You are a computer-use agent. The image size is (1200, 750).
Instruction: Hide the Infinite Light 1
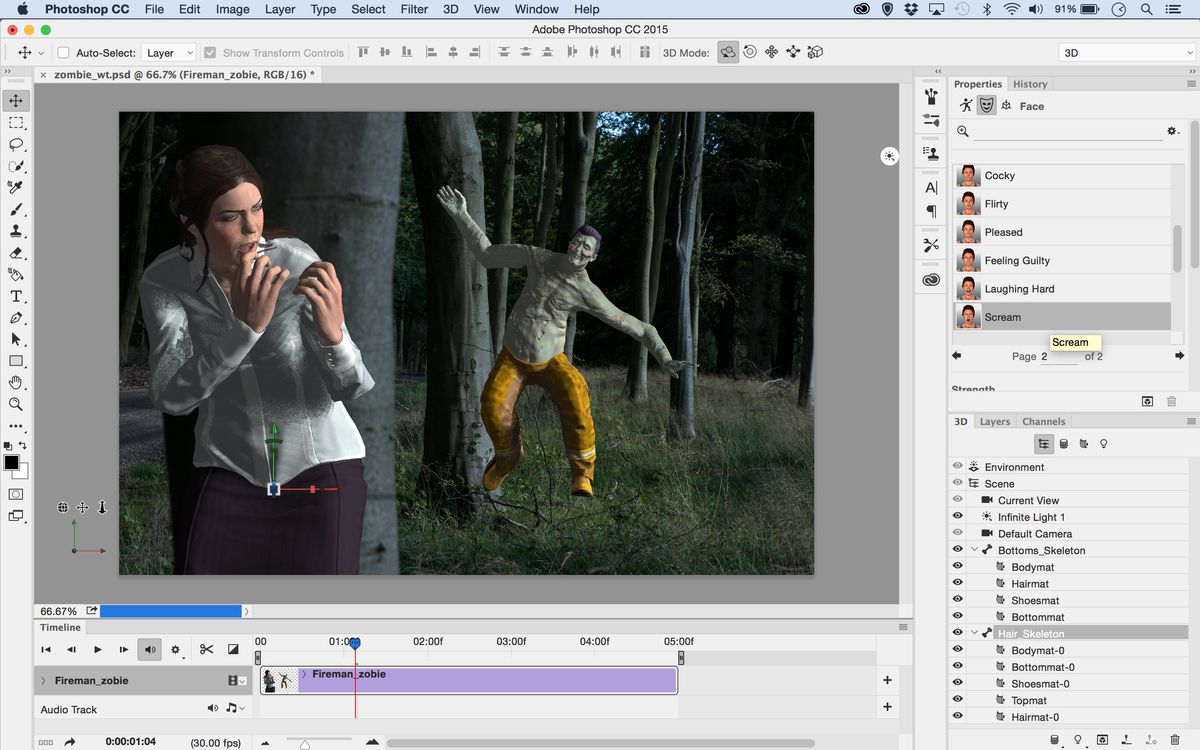coord(957,517)
